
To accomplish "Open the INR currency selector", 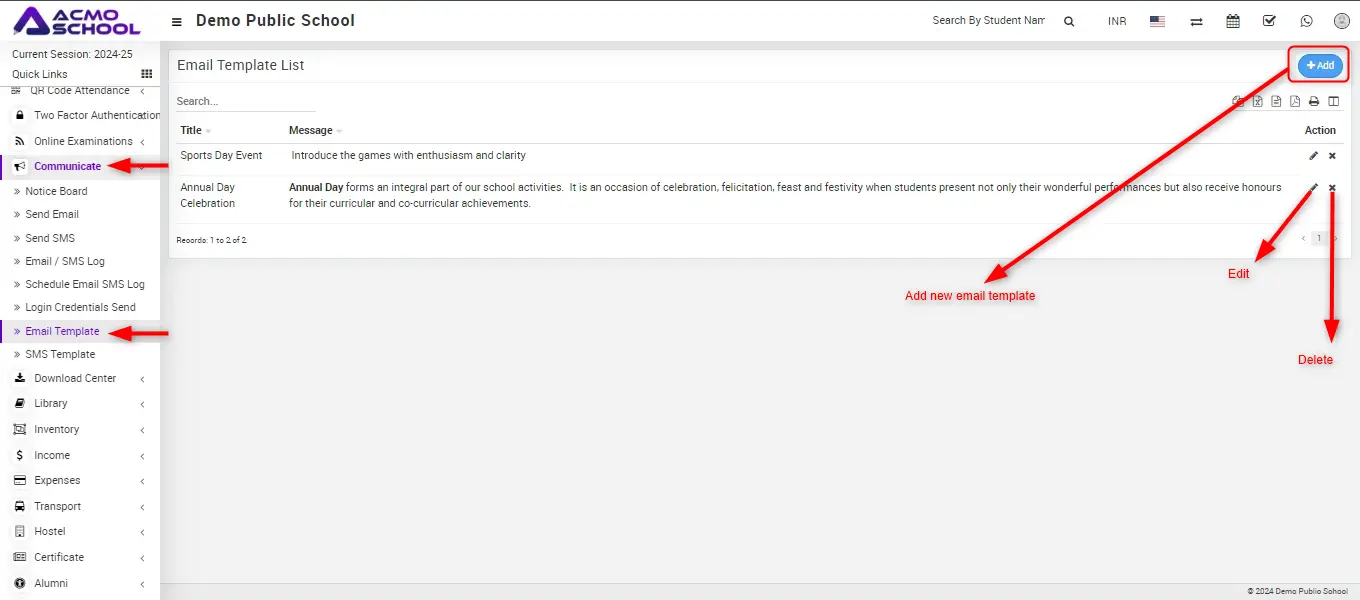I will pos(1117,21).
